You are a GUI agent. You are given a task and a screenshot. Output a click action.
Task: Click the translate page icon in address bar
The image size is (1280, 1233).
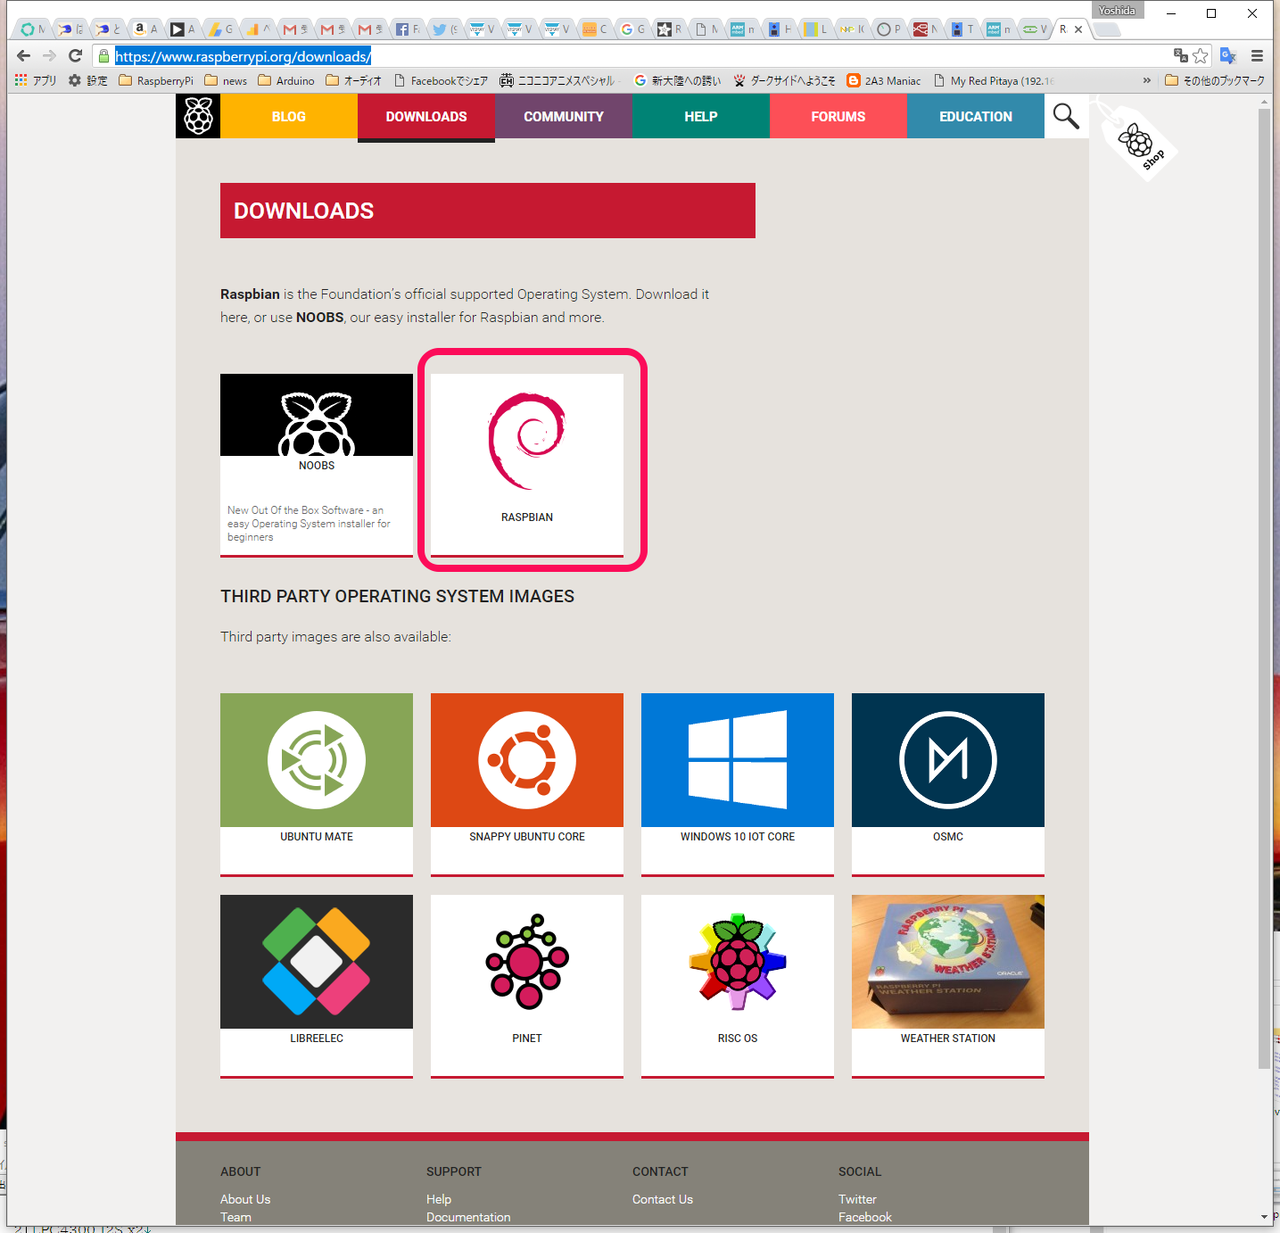pos(1181,56)
